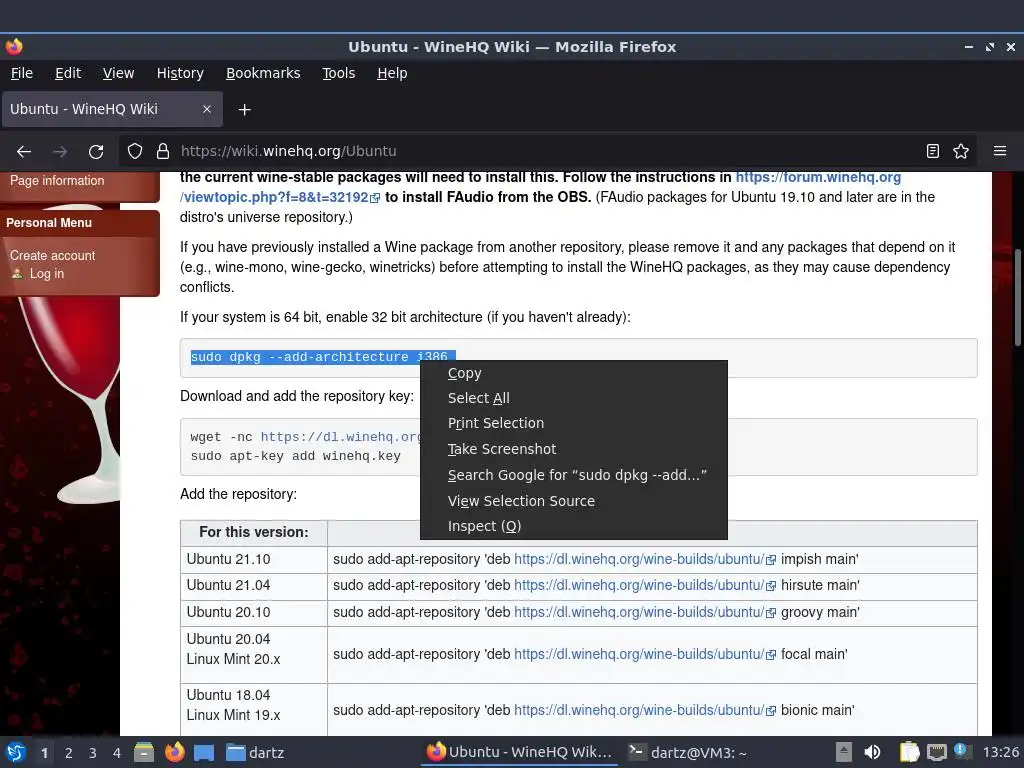
Task: Open the winehq link in Ubuntu 18.04 row
Action: pos(639,711)
